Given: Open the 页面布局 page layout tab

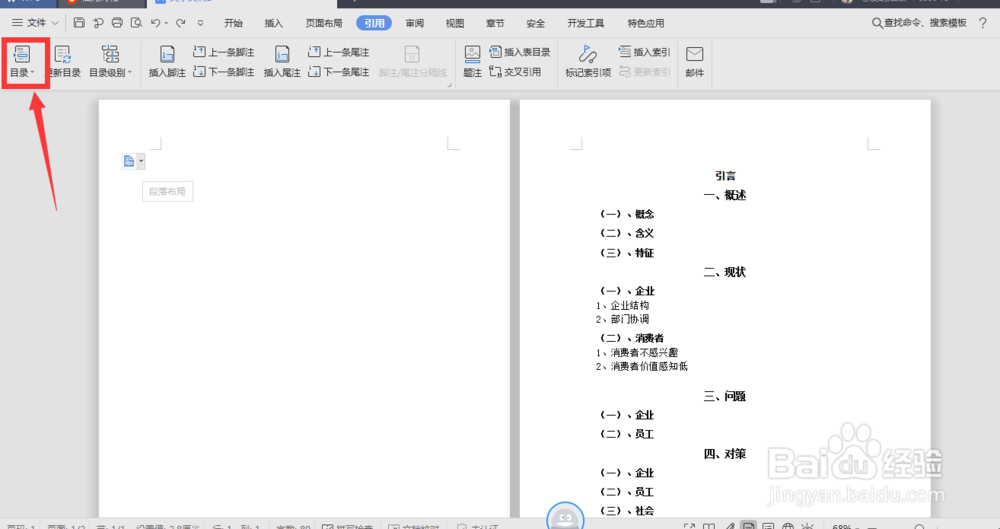Looking at the screenshot, I should 324,23.
